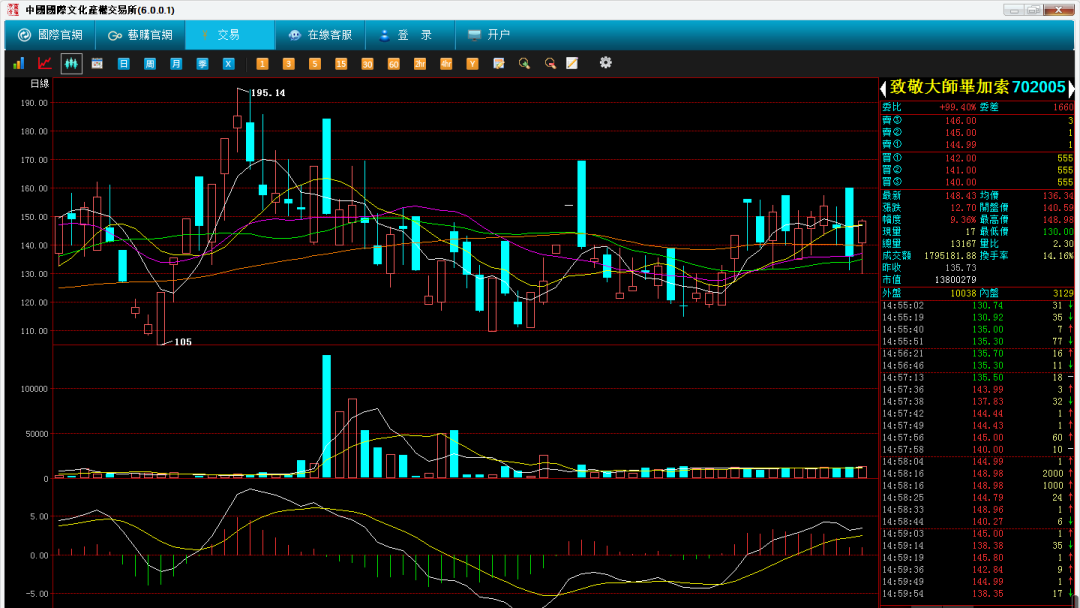Go to next product with right arrow

(1071, 88)
